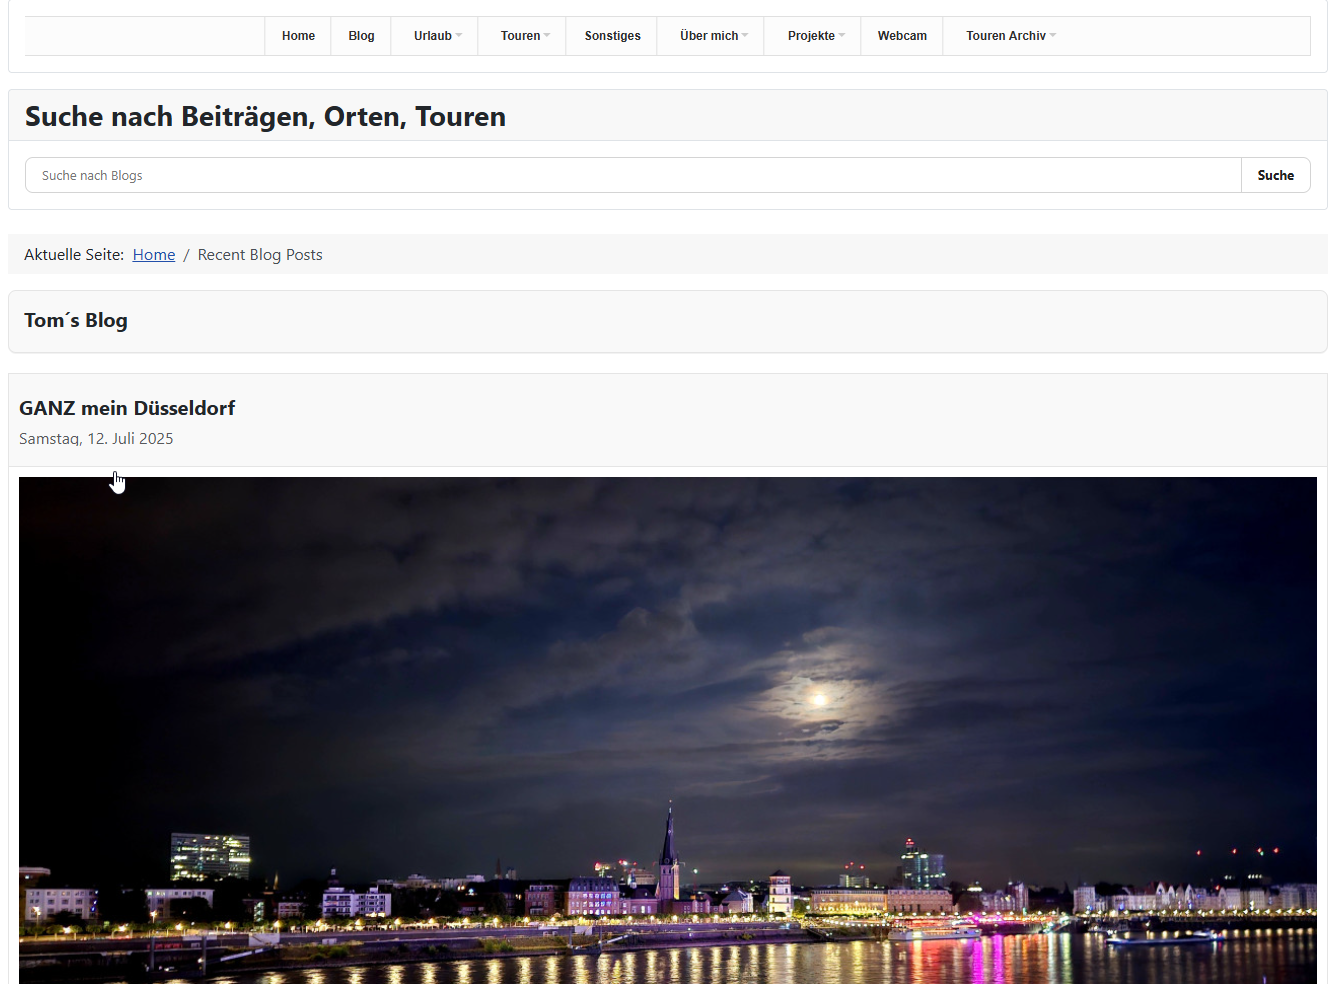Select the Sonstiges menu item
This screenshot has height=984, width=1332.
tap(612, 36)
